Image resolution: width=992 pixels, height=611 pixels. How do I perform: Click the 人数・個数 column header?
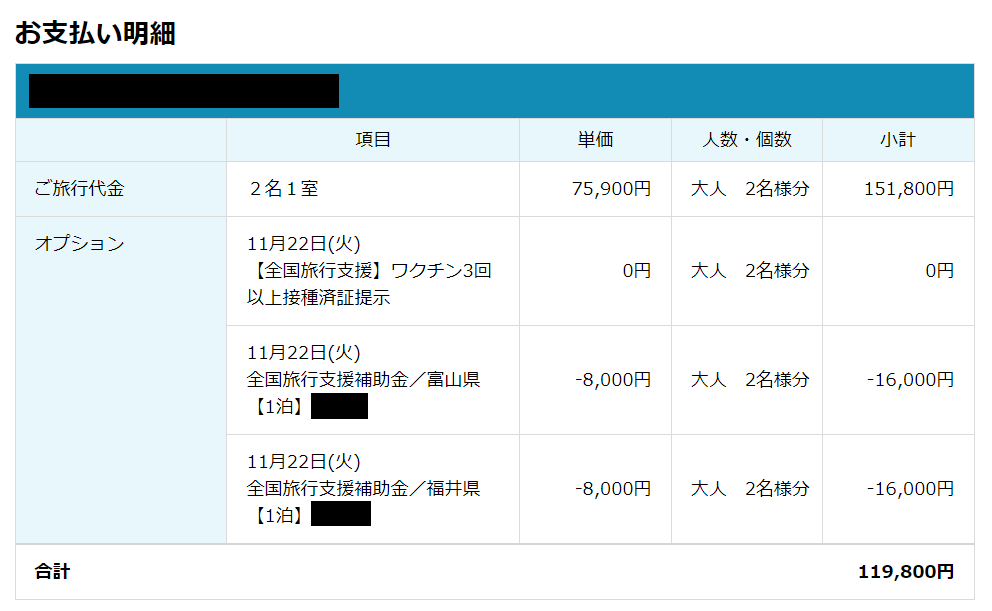click(746, 140)
